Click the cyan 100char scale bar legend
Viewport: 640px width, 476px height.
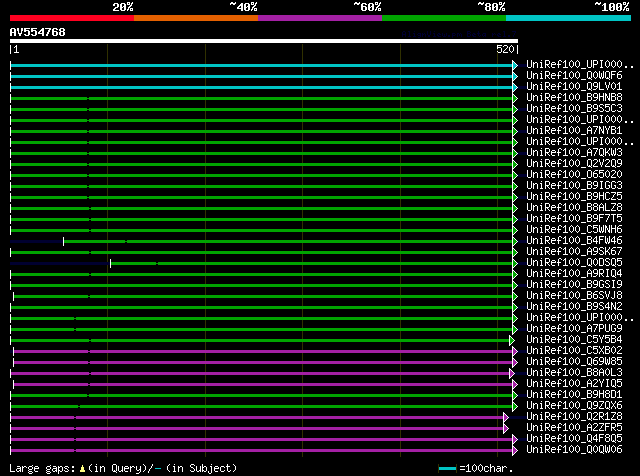[447, 468]
